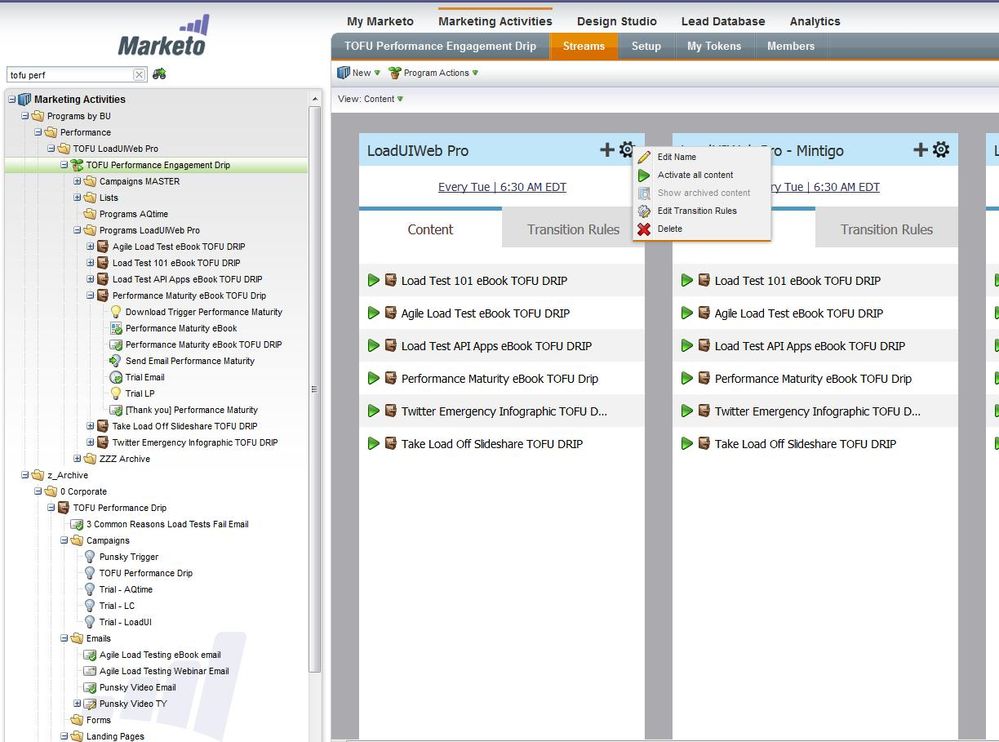
Task: Add content to the Mintigo stream
Action: click(x=921, y=150)
